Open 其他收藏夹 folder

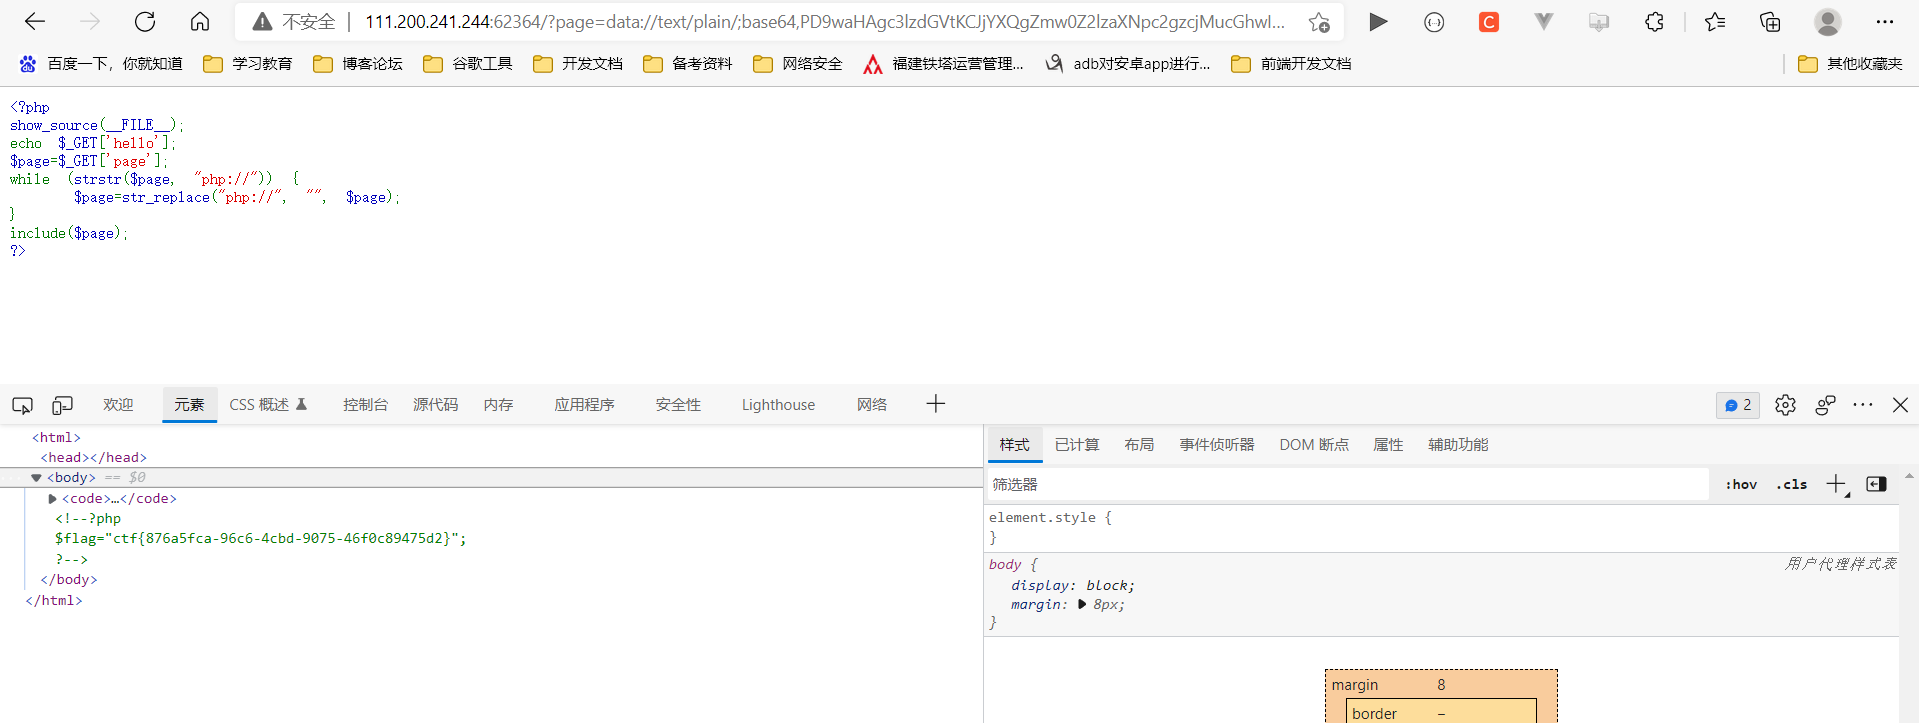1850,64
